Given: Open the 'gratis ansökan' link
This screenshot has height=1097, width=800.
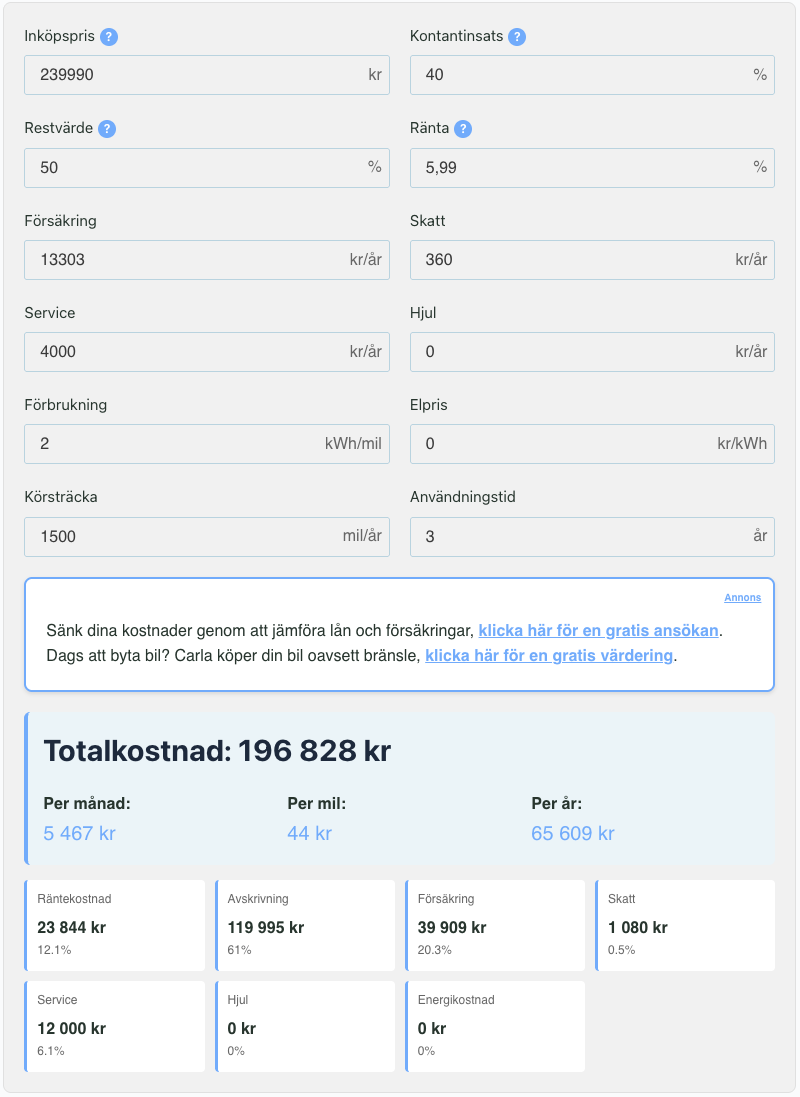Looking at the screenshot, I should [599, 631].
